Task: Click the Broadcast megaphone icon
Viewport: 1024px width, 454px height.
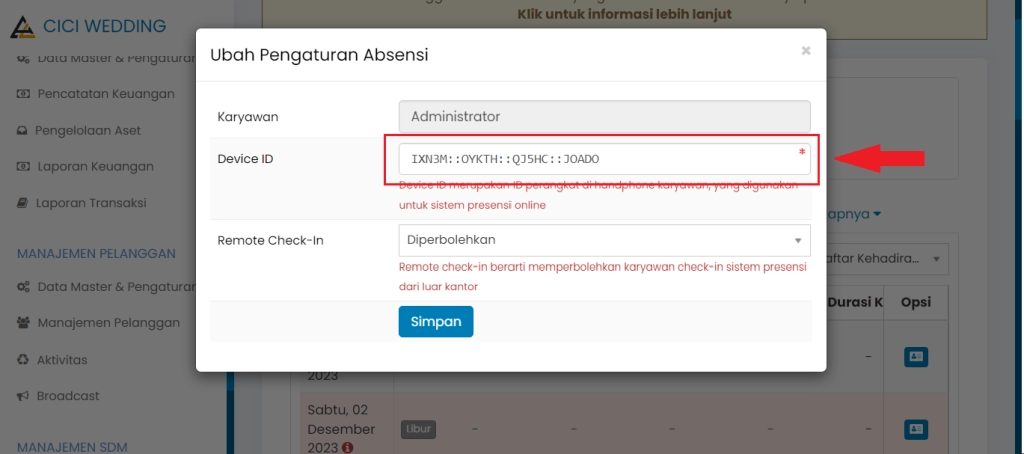Action: point(23,396)
